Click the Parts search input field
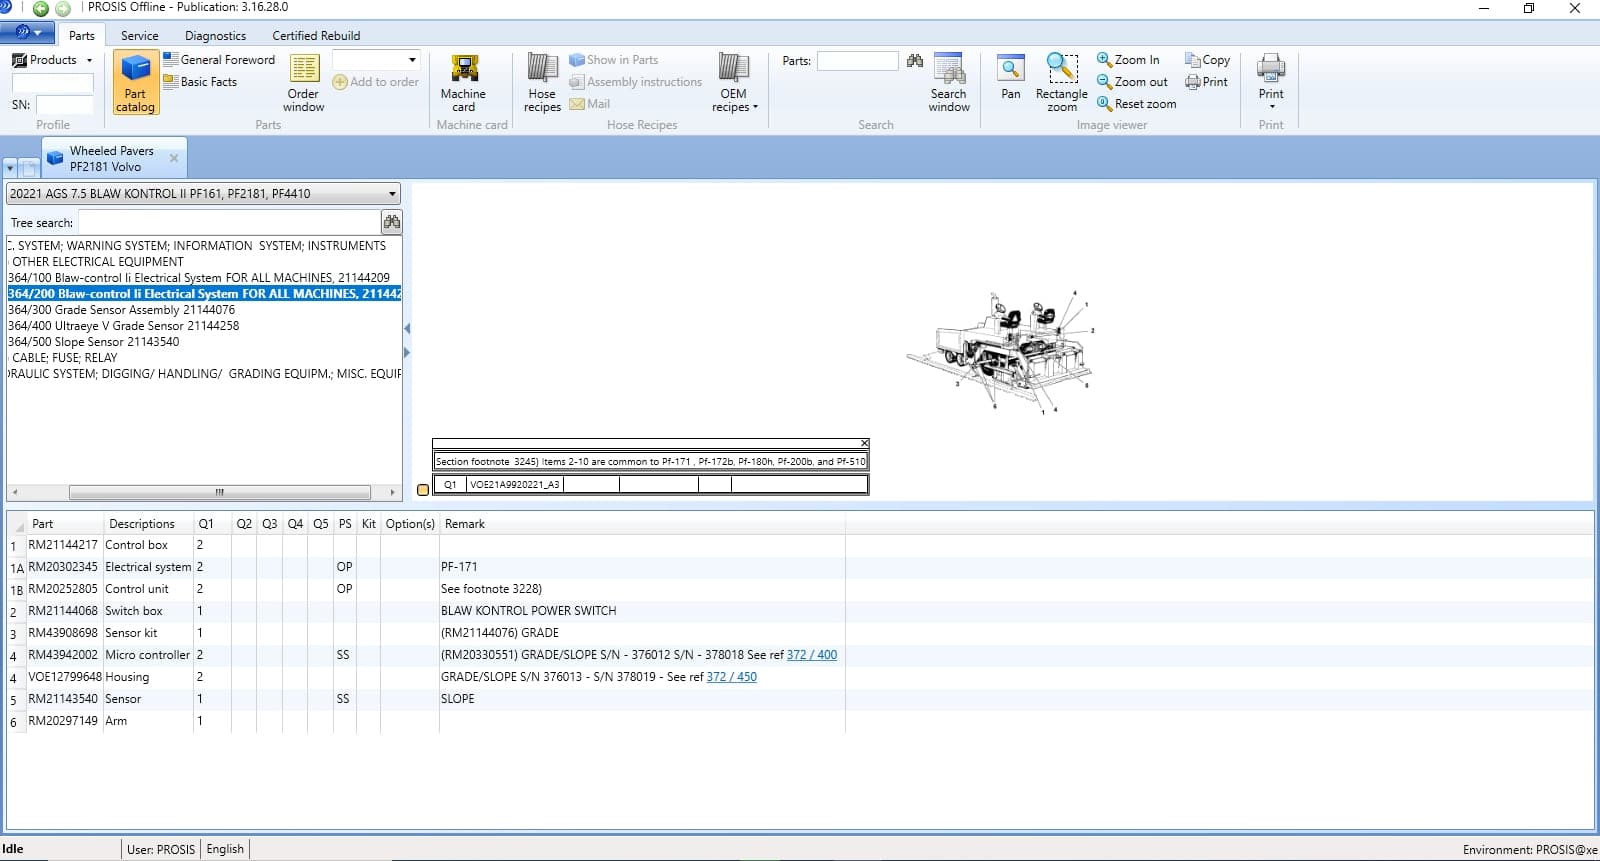The width and height of the screenshot is (1600, 861). (858, 61)
